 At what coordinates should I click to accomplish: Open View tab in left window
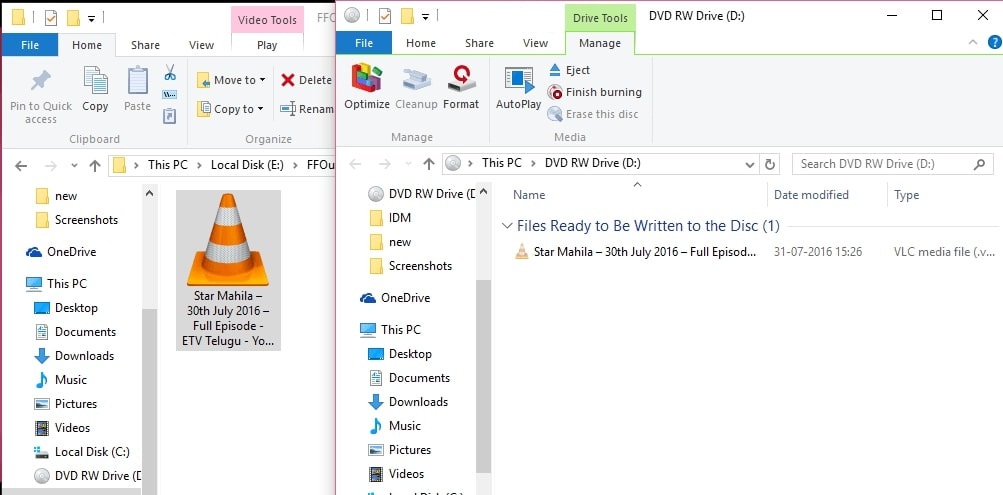coord(201,45)
